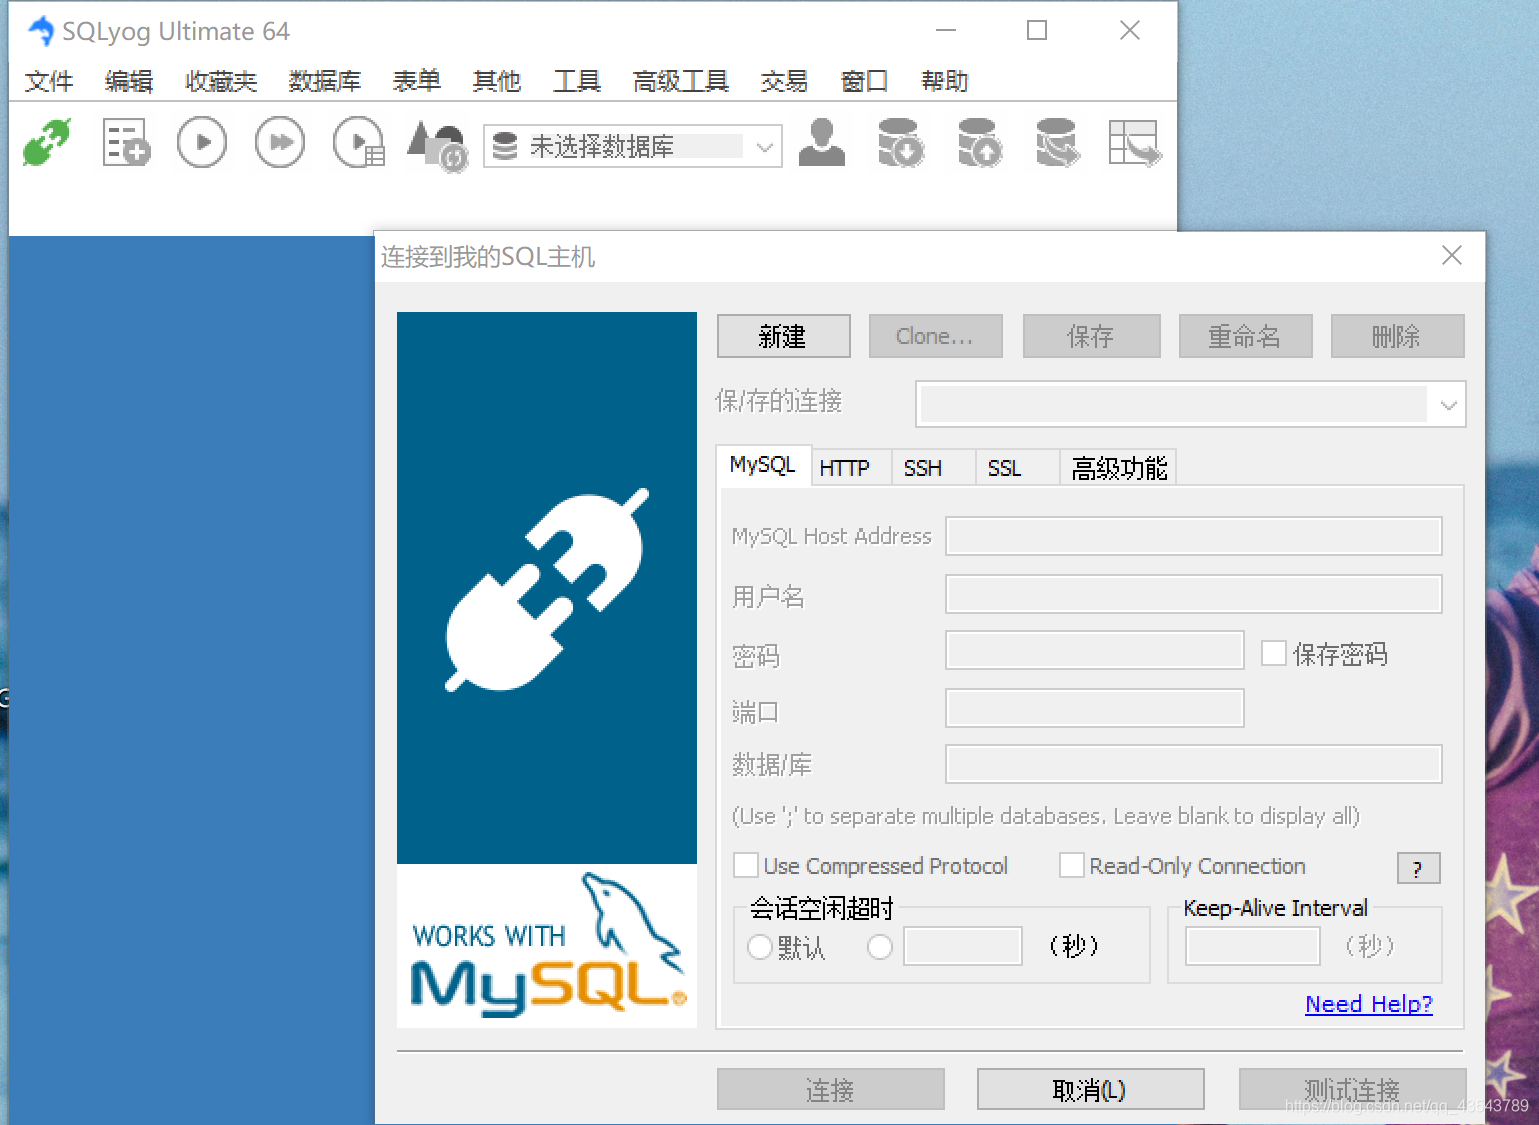Click execute all queries fast-forward icon
Screen dimensions: 1539x1125
pyautogui.click(x=280, y=143)
